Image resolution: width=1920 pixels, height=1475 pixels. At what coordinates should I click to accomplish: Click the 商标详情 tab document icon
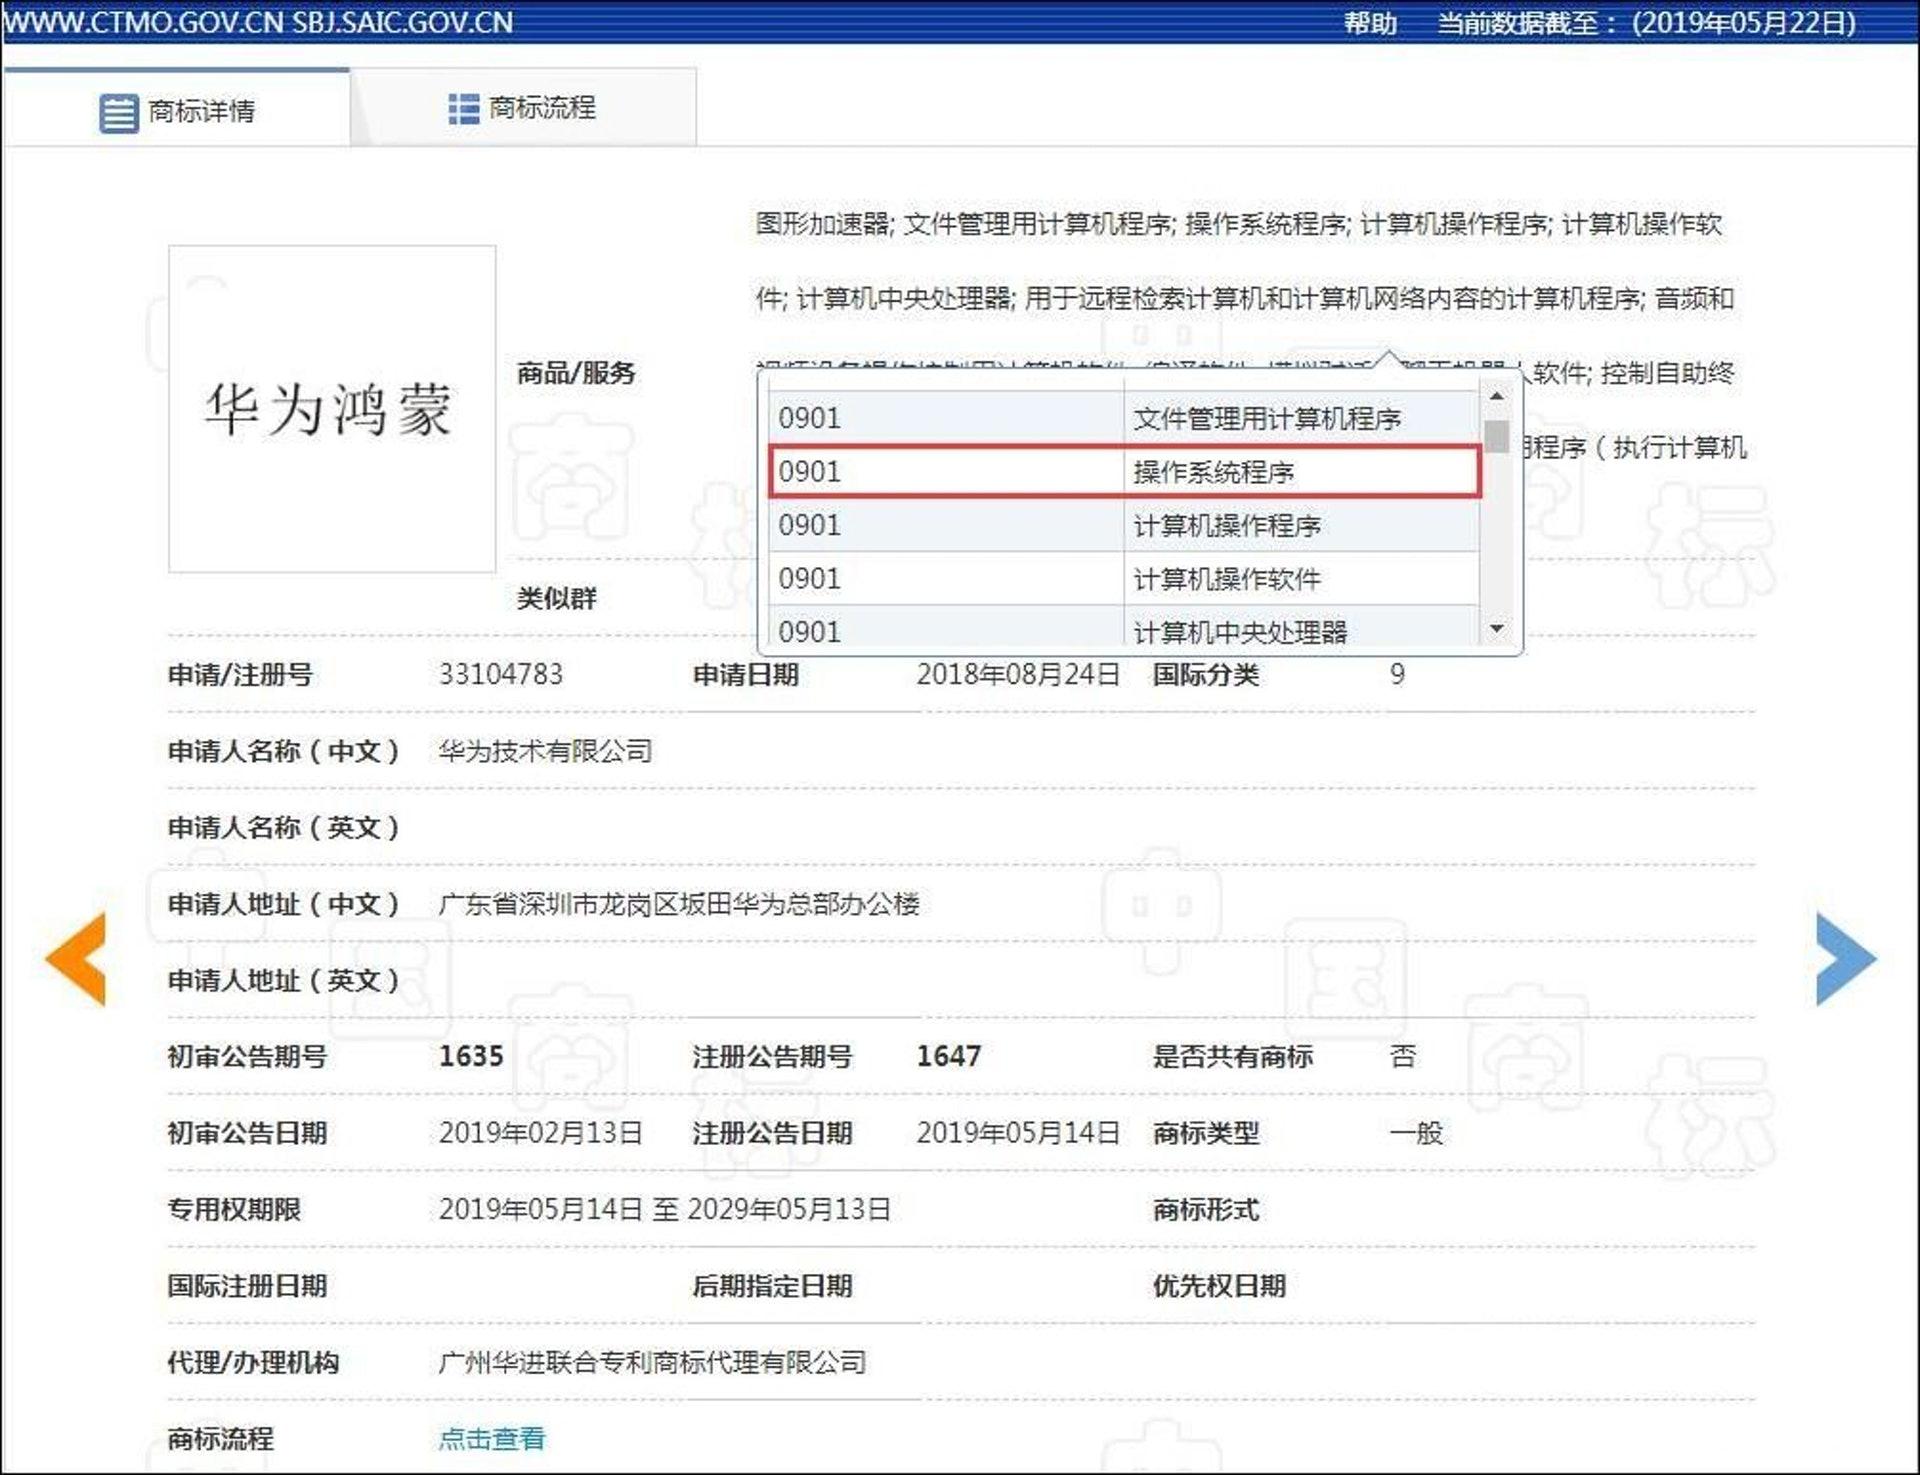[x=119, y=113]
